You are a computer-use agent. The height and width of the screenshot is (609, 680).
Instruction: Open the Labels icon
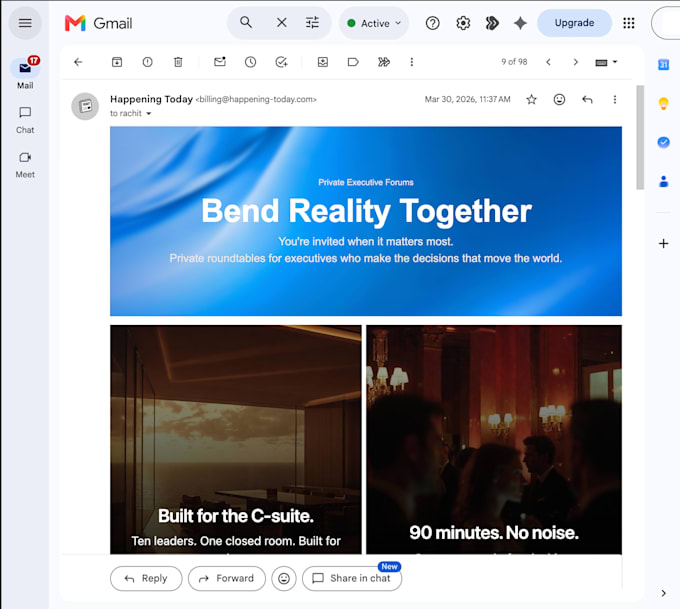(353, 62)
